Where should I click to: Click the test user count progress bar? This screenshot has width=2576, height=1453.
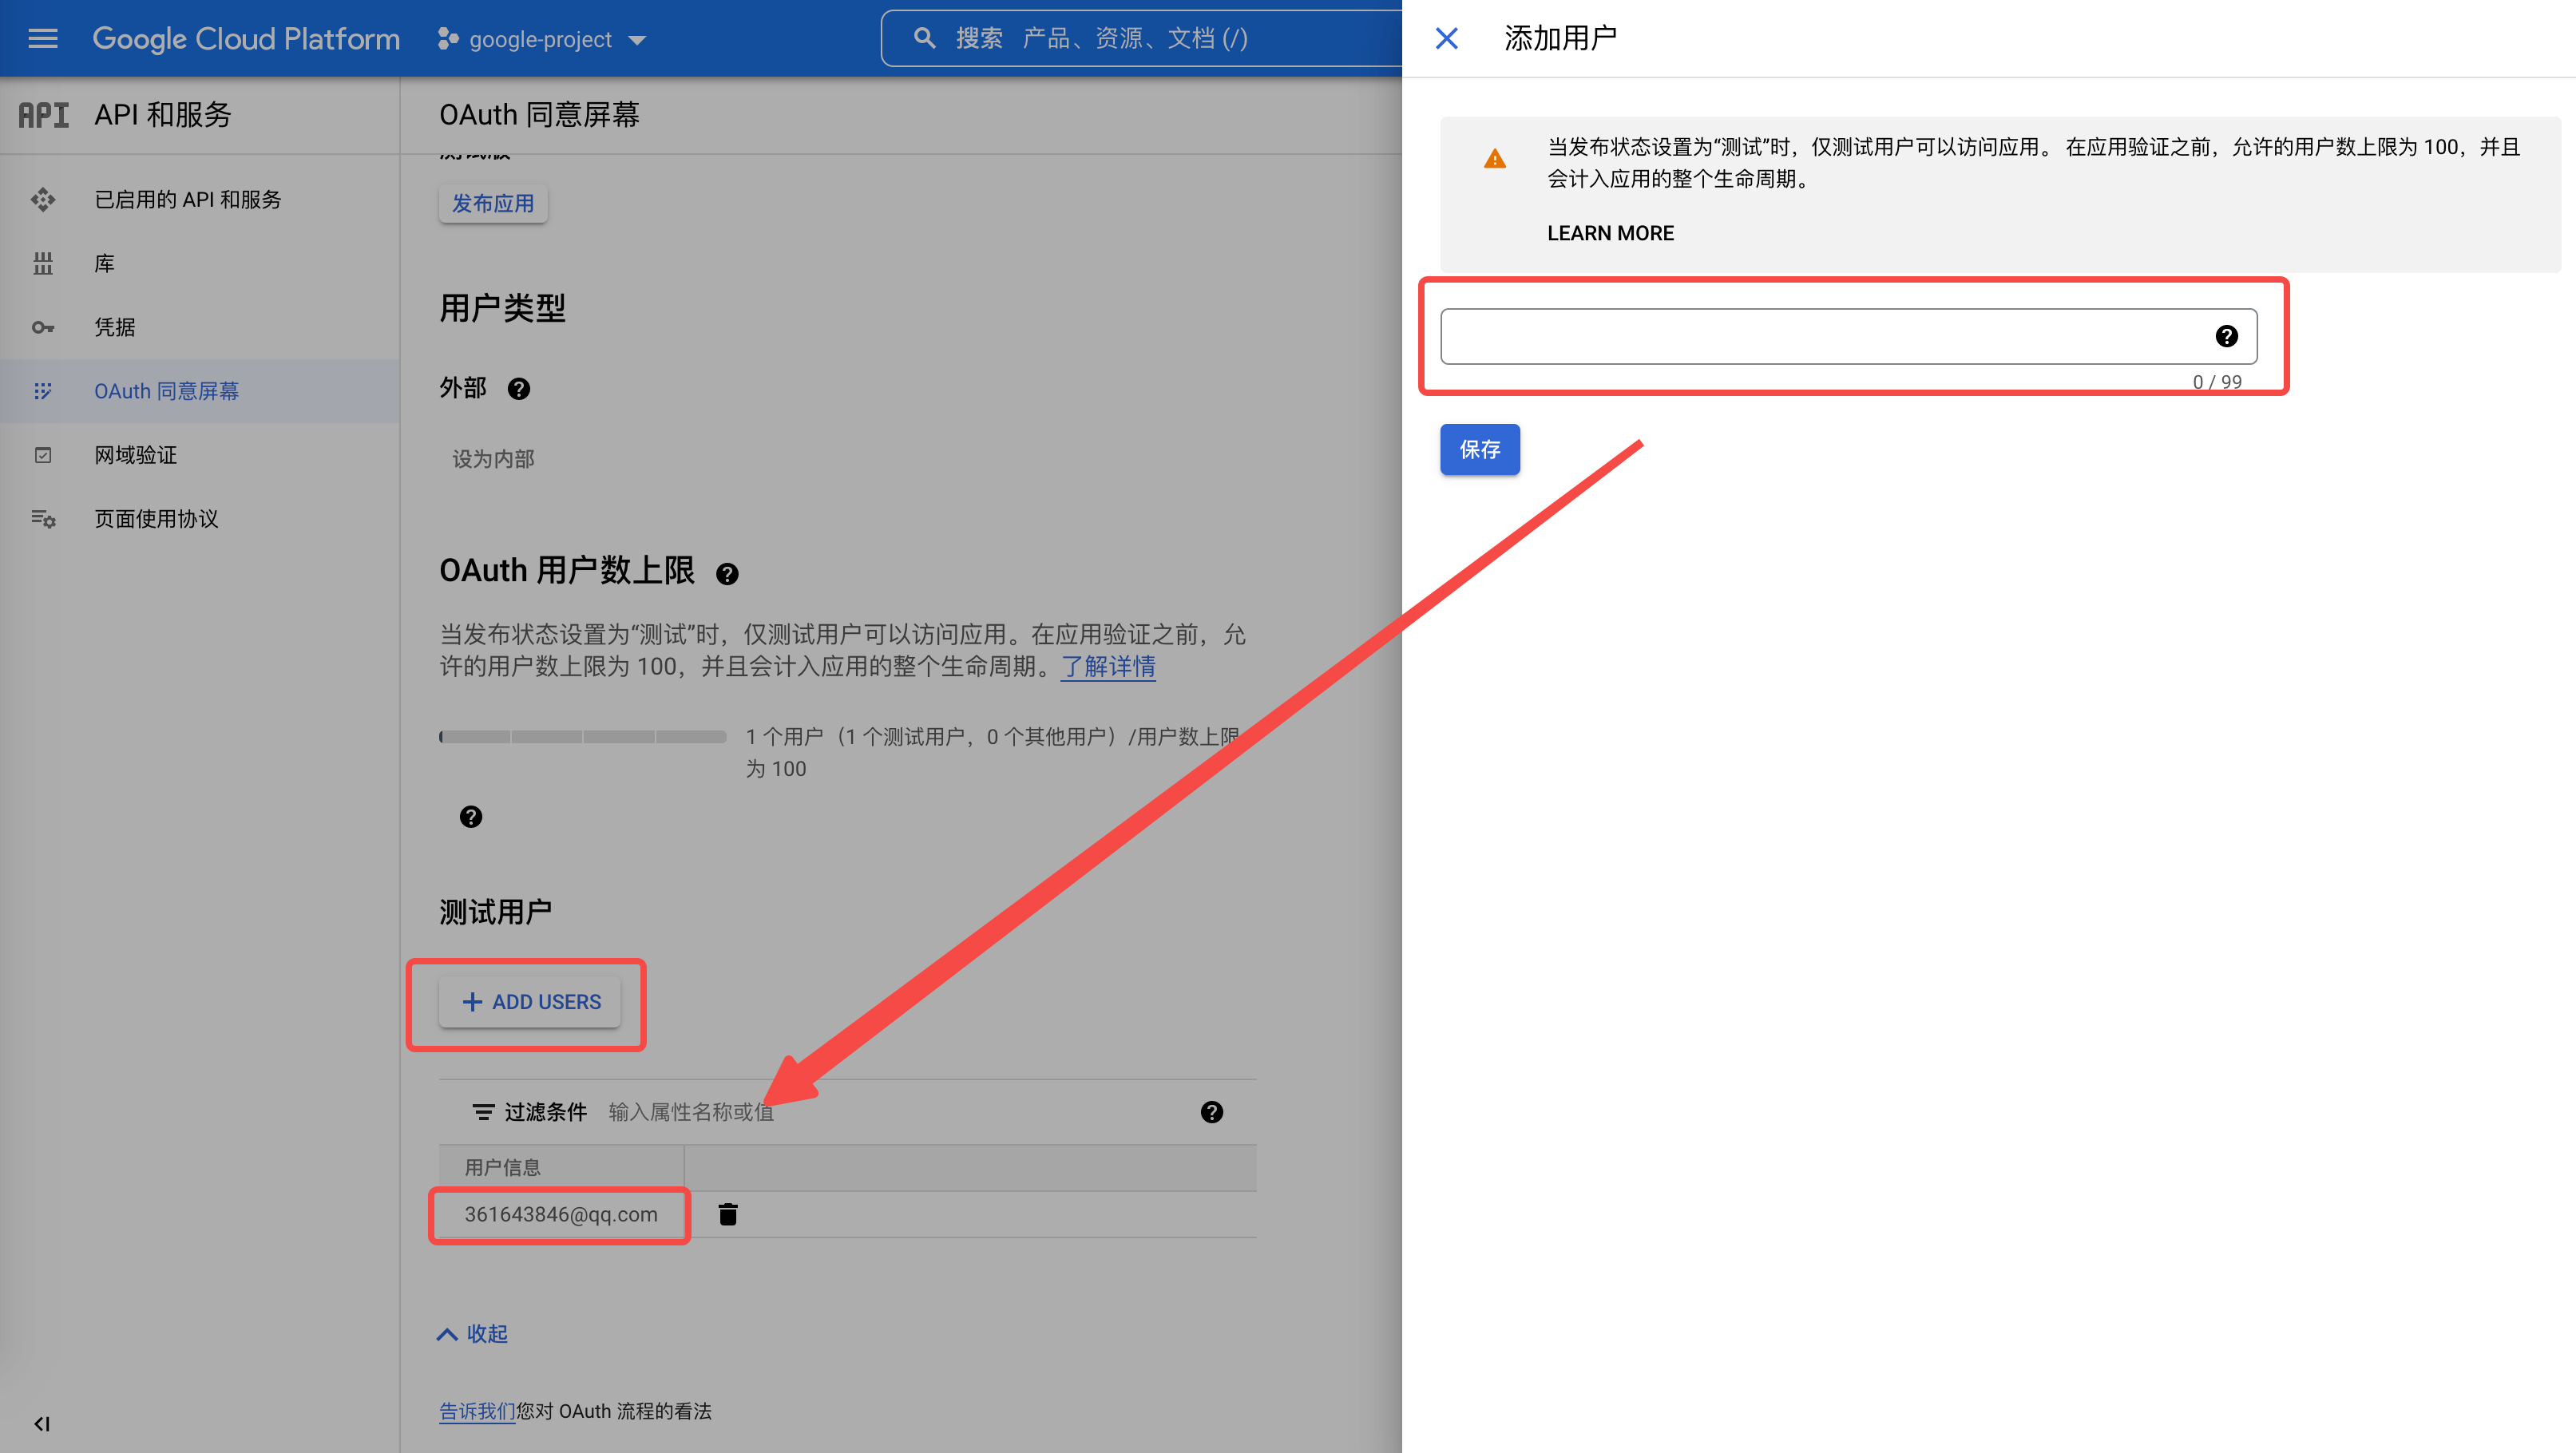(582, 737)
